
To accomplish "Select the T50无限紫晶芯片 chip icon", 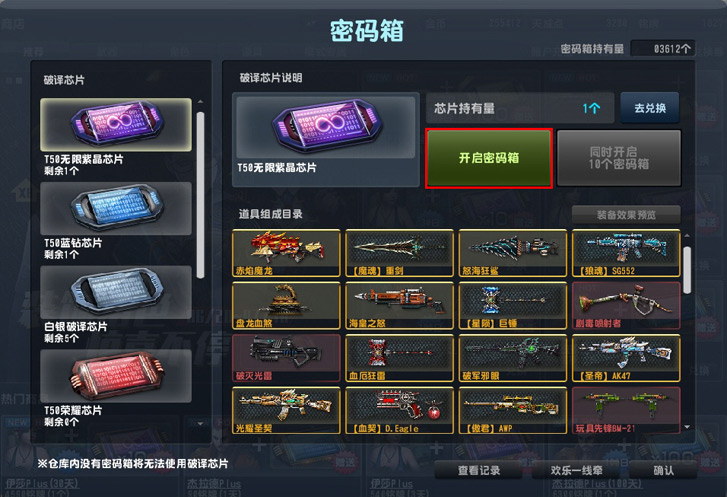I will 116,124.
